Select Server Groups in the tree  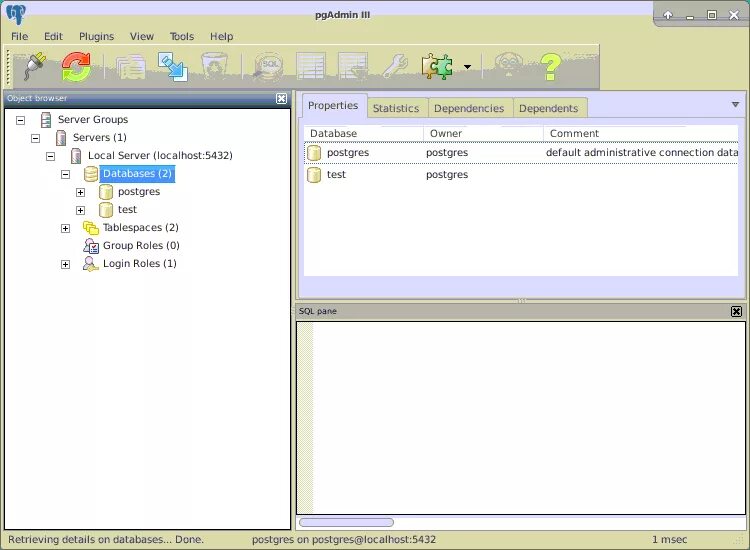(x=93, y=120)
